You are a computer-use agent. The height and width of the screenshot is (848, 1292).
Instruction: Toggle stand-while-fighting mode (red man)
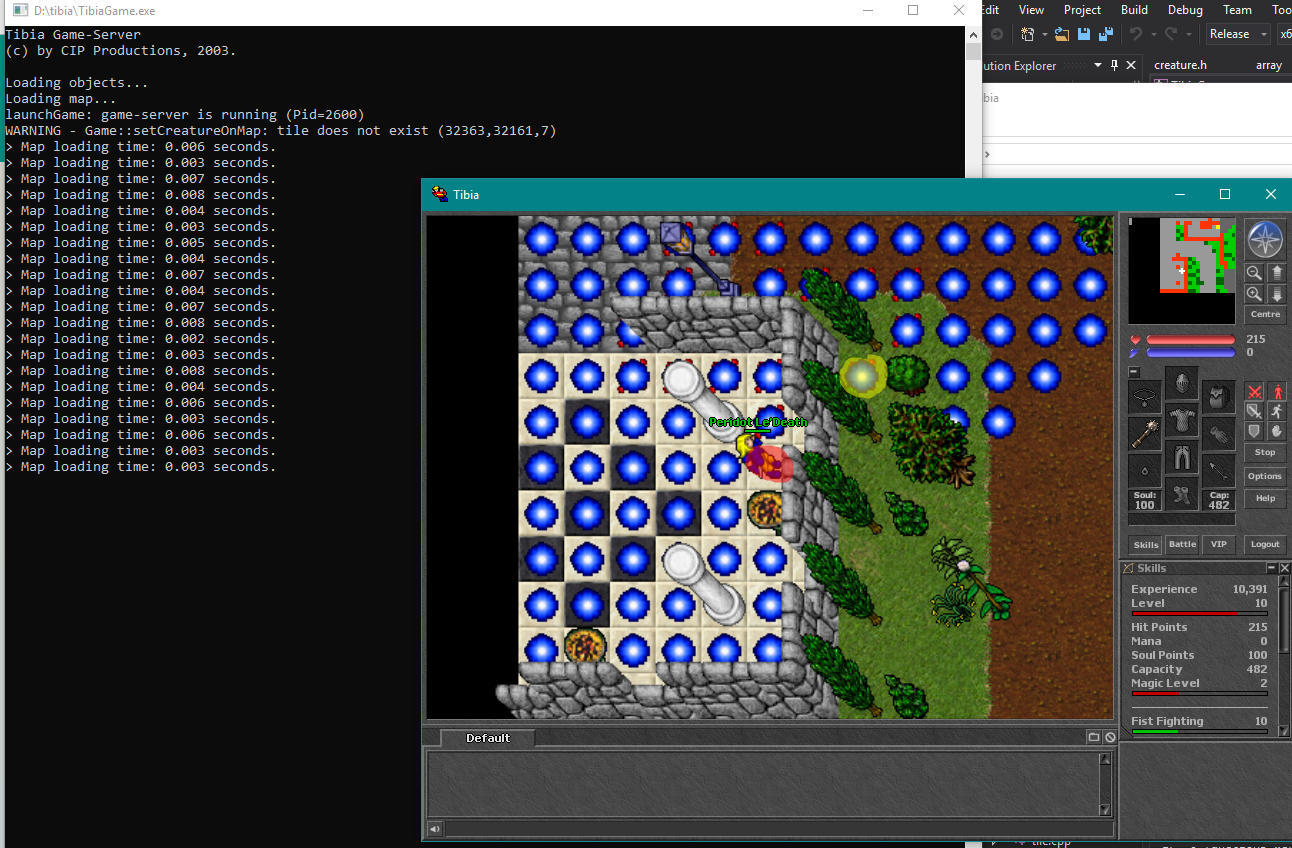1277,391
